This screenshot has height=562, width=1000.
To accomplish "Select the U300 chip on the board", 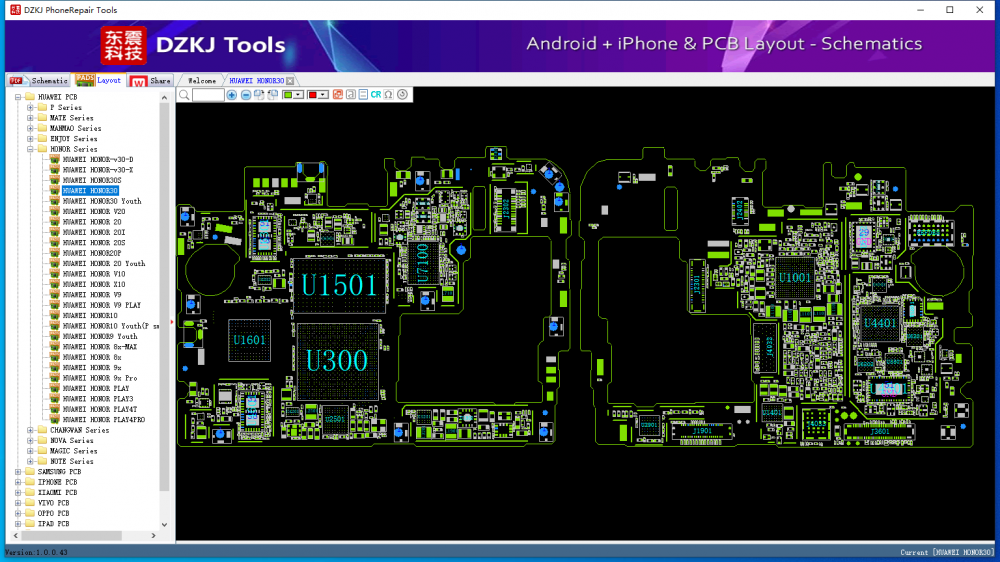I will [x=336, y=360].
